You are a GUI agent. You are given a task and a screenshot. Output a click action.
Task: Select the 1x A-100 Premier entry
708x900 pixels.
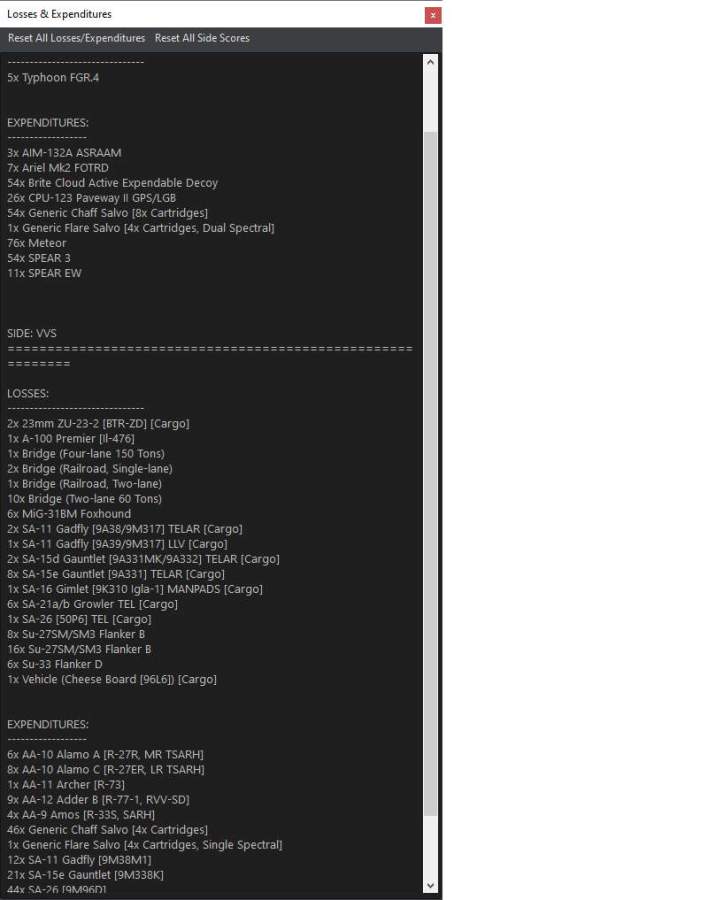tap(70, 438)
